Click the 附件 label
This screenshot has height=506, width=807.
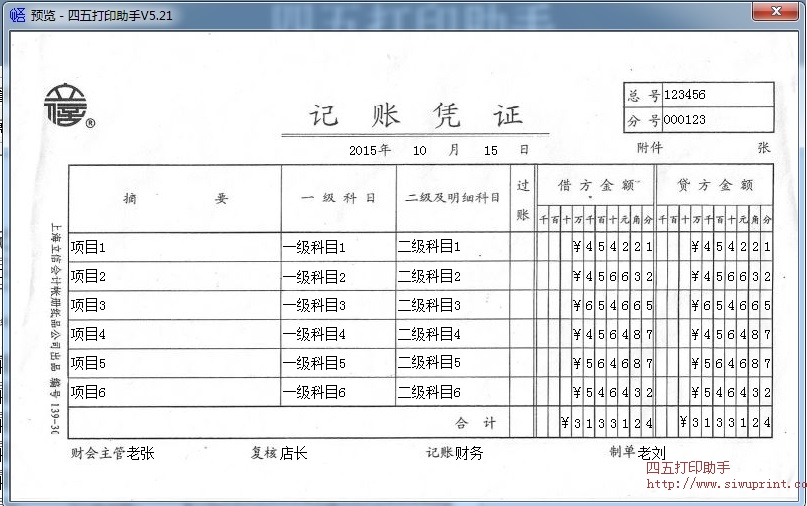[x=650, y=148]
